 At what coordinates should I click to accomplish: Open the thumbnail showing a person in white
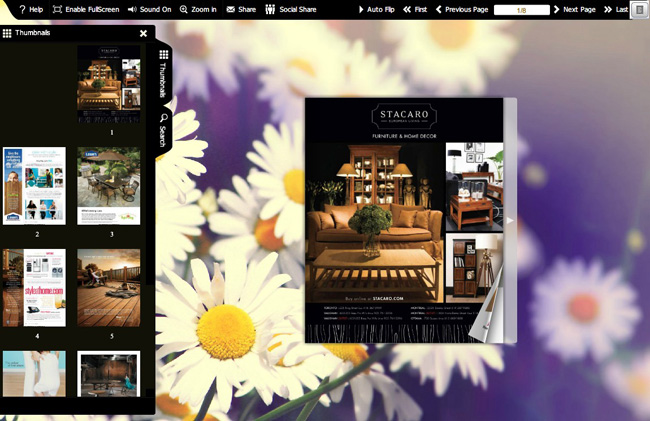click(34, 374)
